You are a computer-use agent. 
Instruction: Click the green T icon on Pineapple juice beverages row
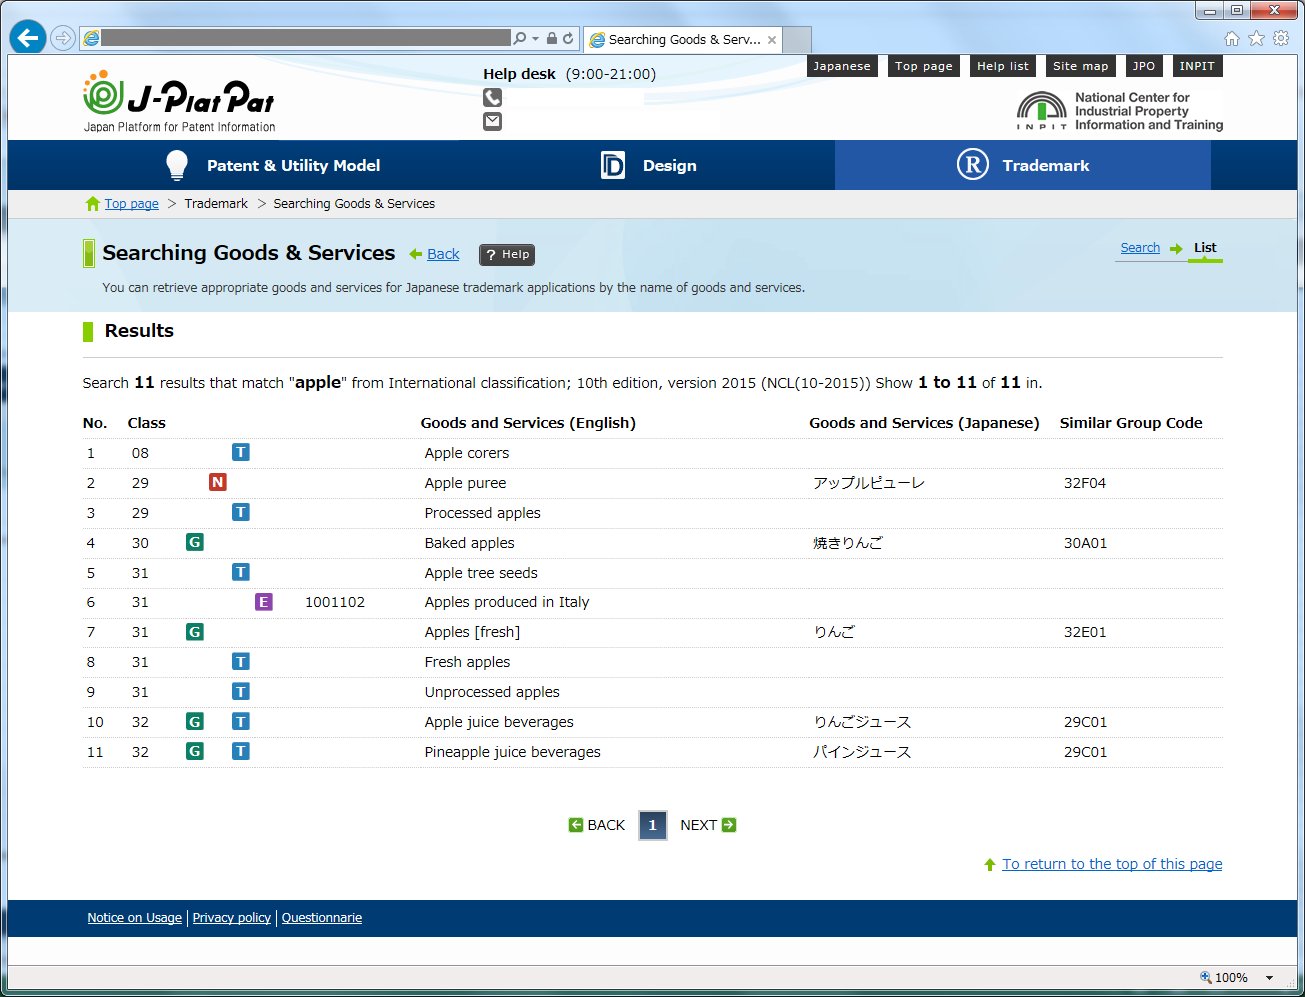point(240,751)
